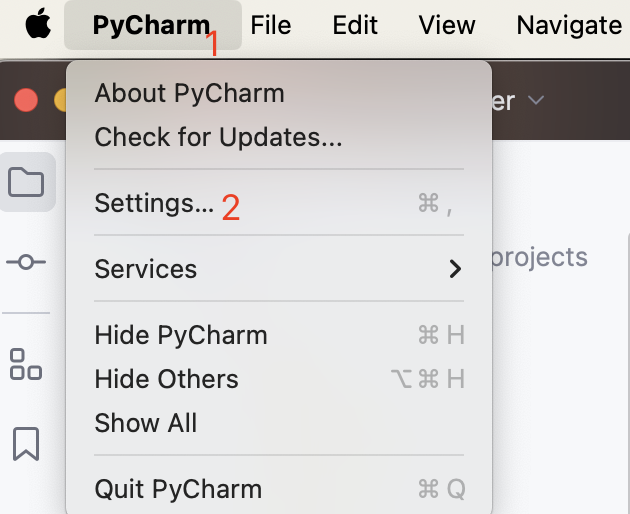Open the Navigate menu
Viewport: 630px width, 514px height.
coord(569,25)
